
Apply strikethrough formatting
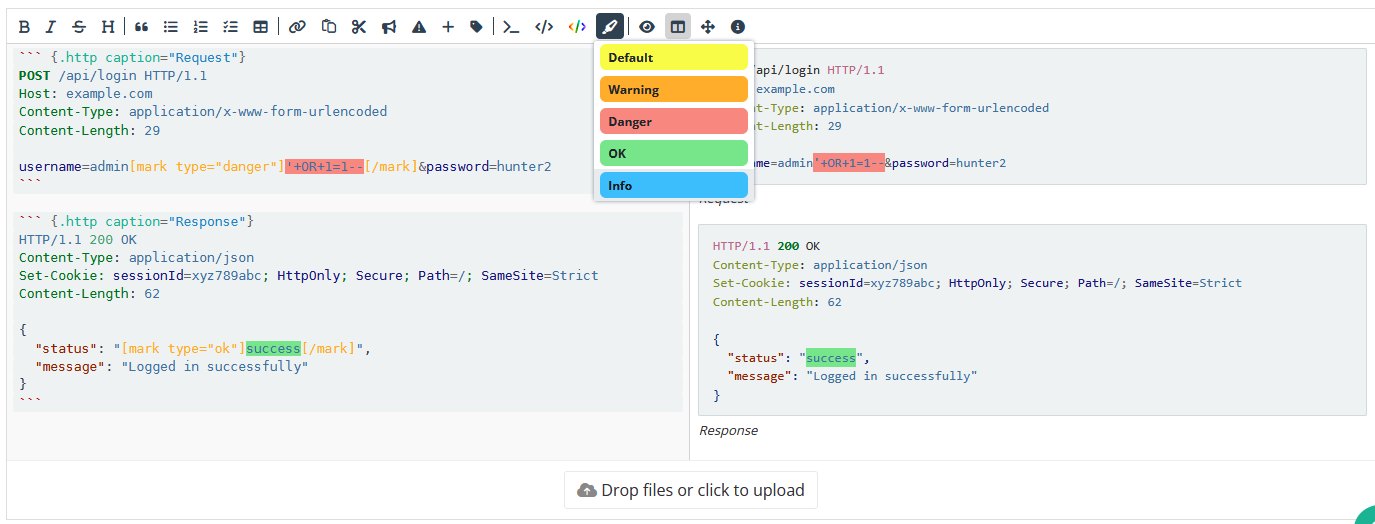pos(79,27)
